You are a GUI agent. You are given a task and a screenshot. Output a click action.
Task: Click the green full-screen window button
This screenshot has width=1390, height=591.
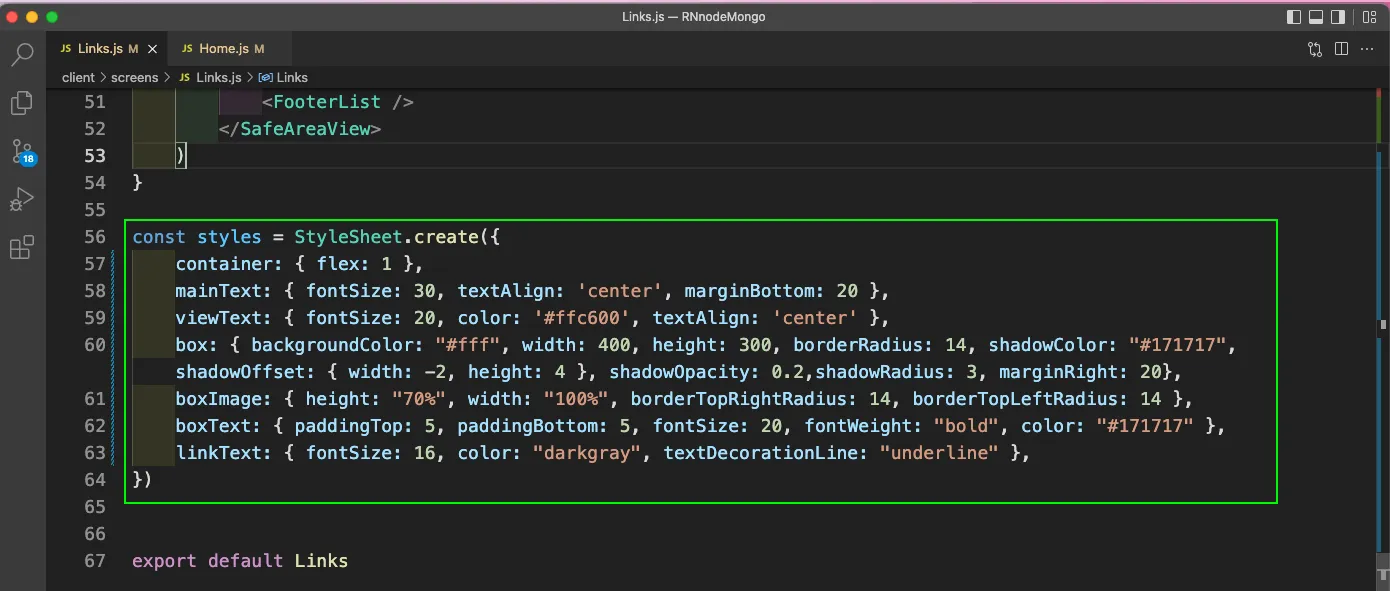point(52,17)
